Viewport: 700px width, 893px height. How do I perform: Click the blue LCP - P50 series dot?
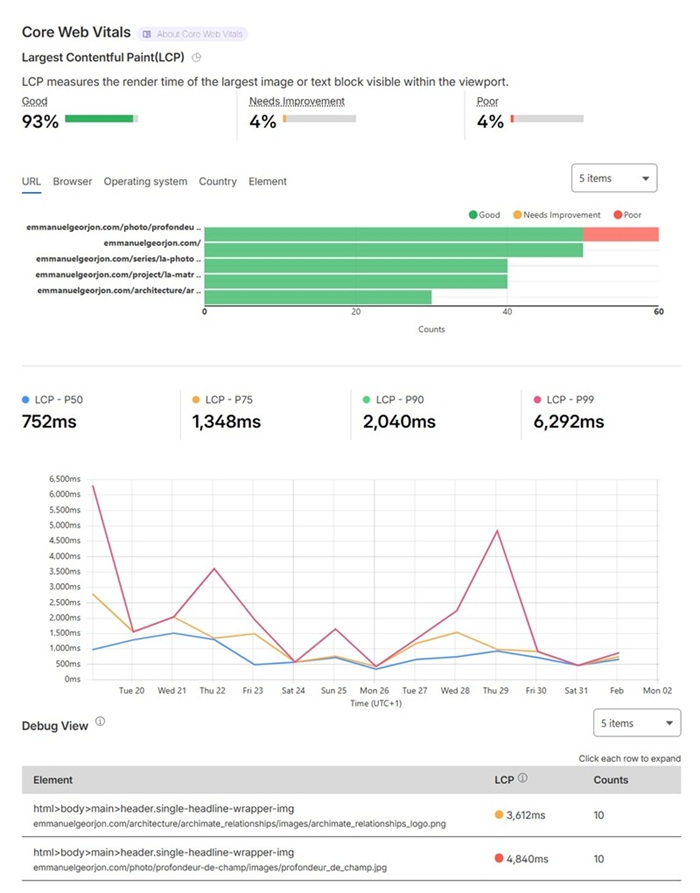coord(26,399)
